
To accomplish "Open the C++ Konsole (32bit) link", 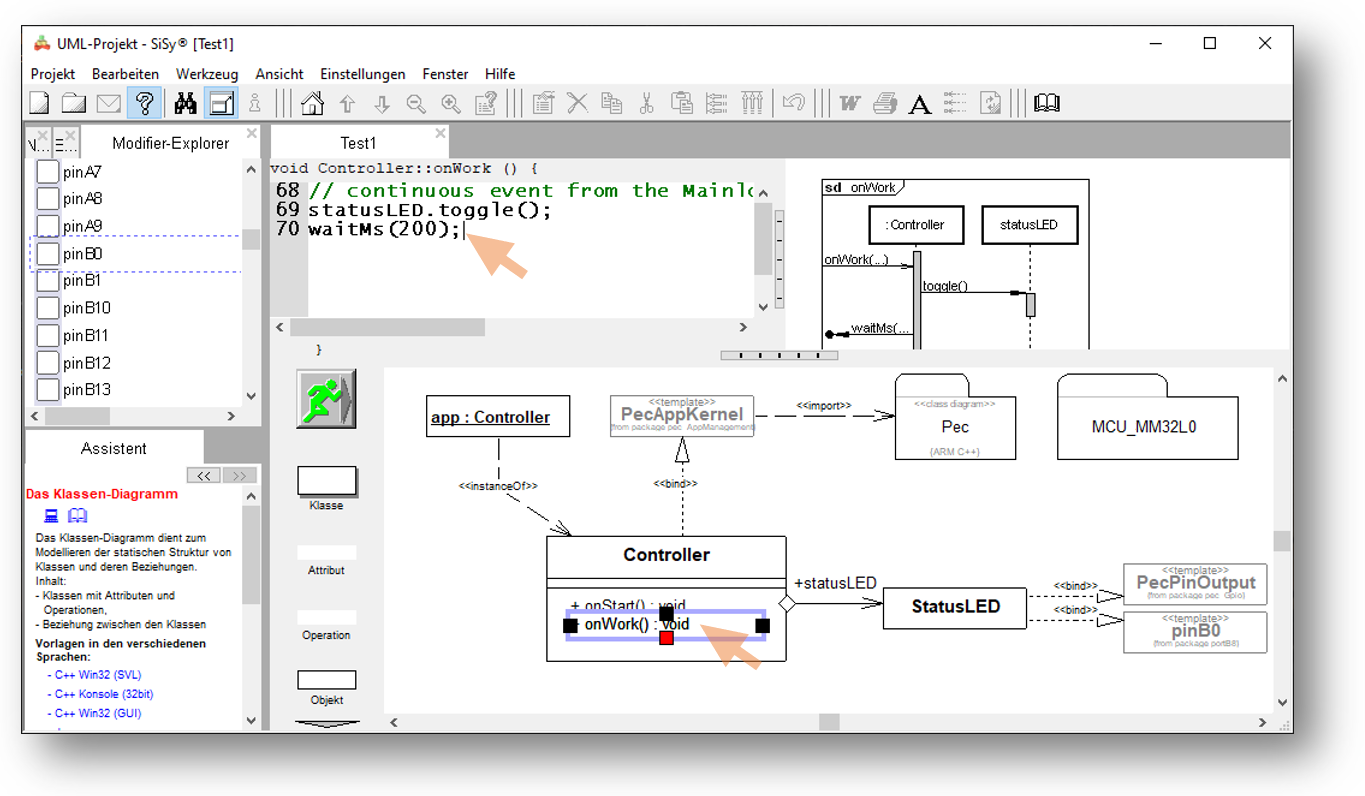I will pyautogui.click(x=104, y=694).
